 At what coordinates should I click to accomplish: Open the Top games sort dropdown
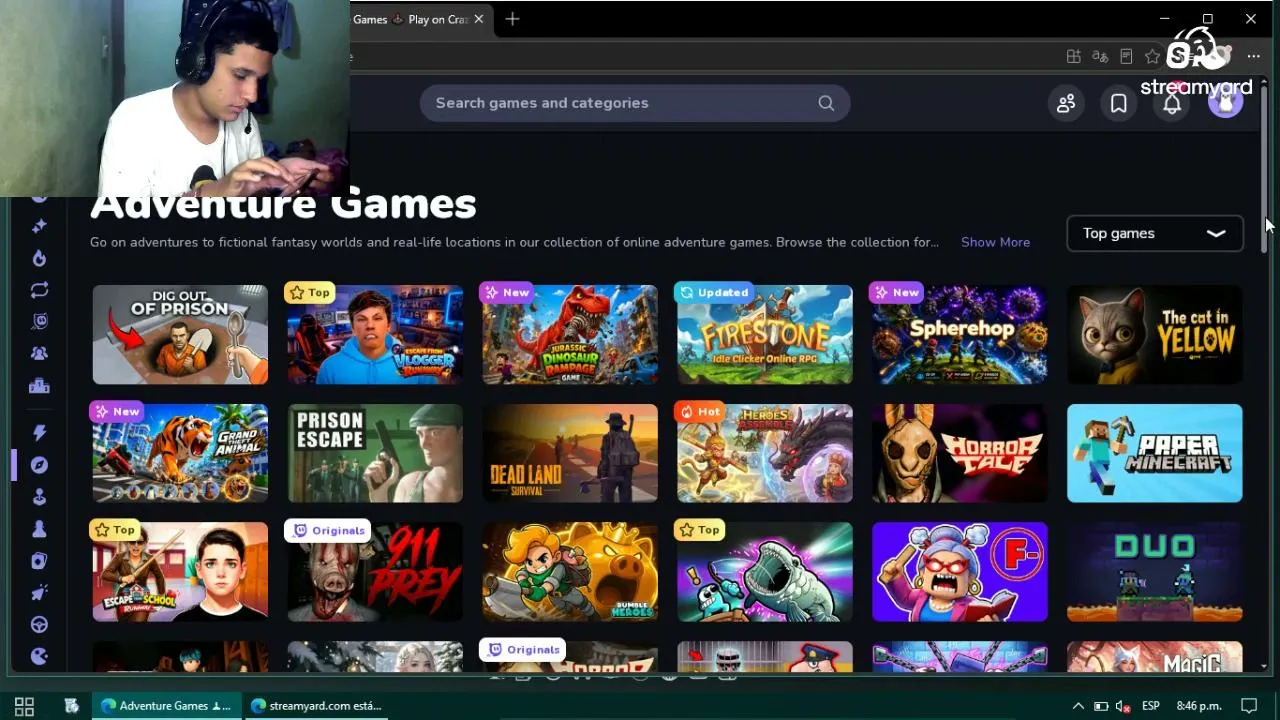tap(1154, 233)
